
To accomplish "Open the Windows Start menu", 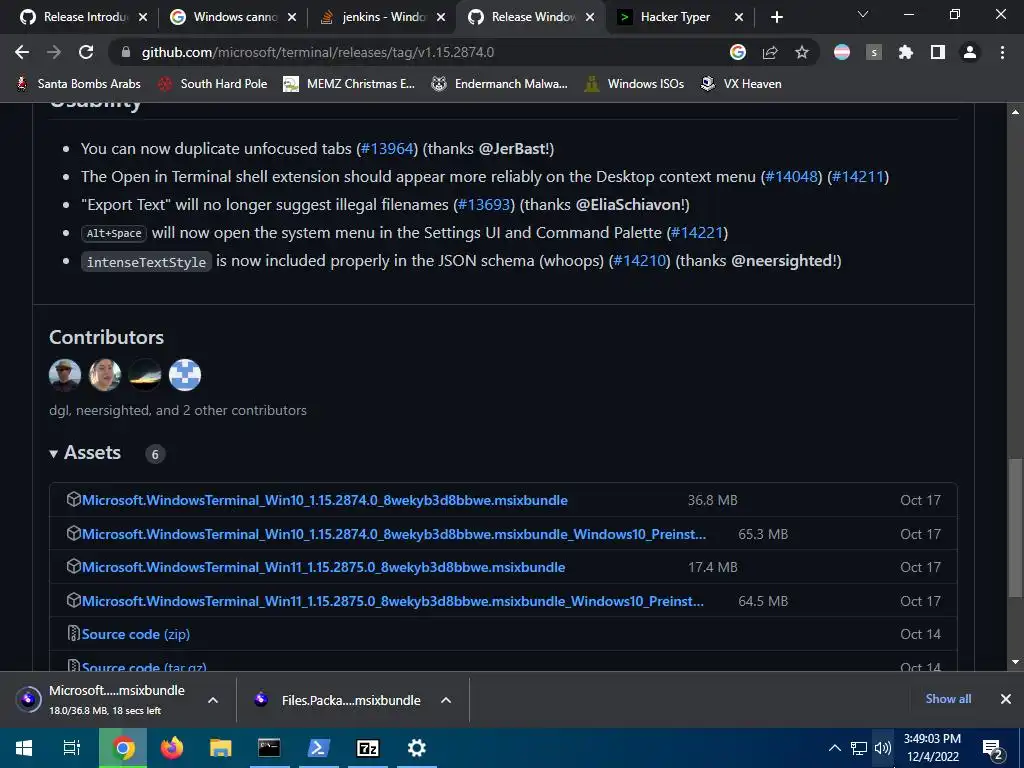I will (x=24, y=748).
